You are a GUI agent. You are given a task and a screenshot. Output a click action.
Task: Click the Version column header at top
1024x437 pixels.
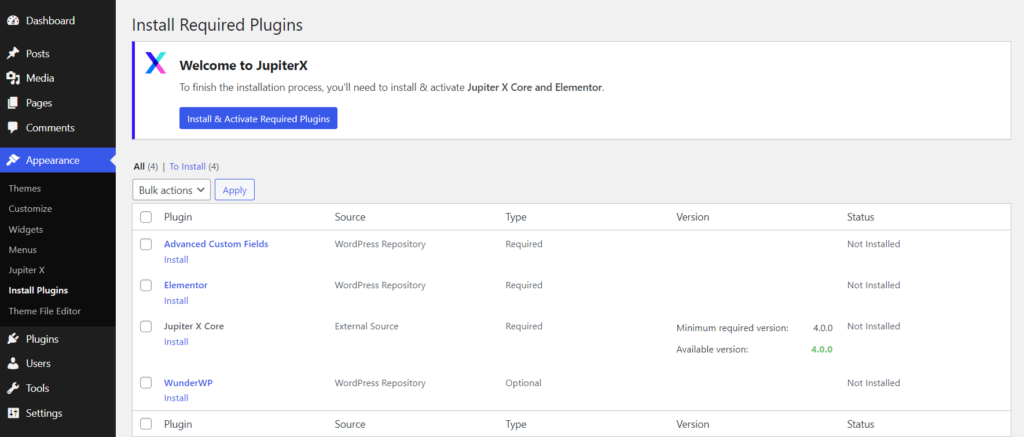pos(693,217)
